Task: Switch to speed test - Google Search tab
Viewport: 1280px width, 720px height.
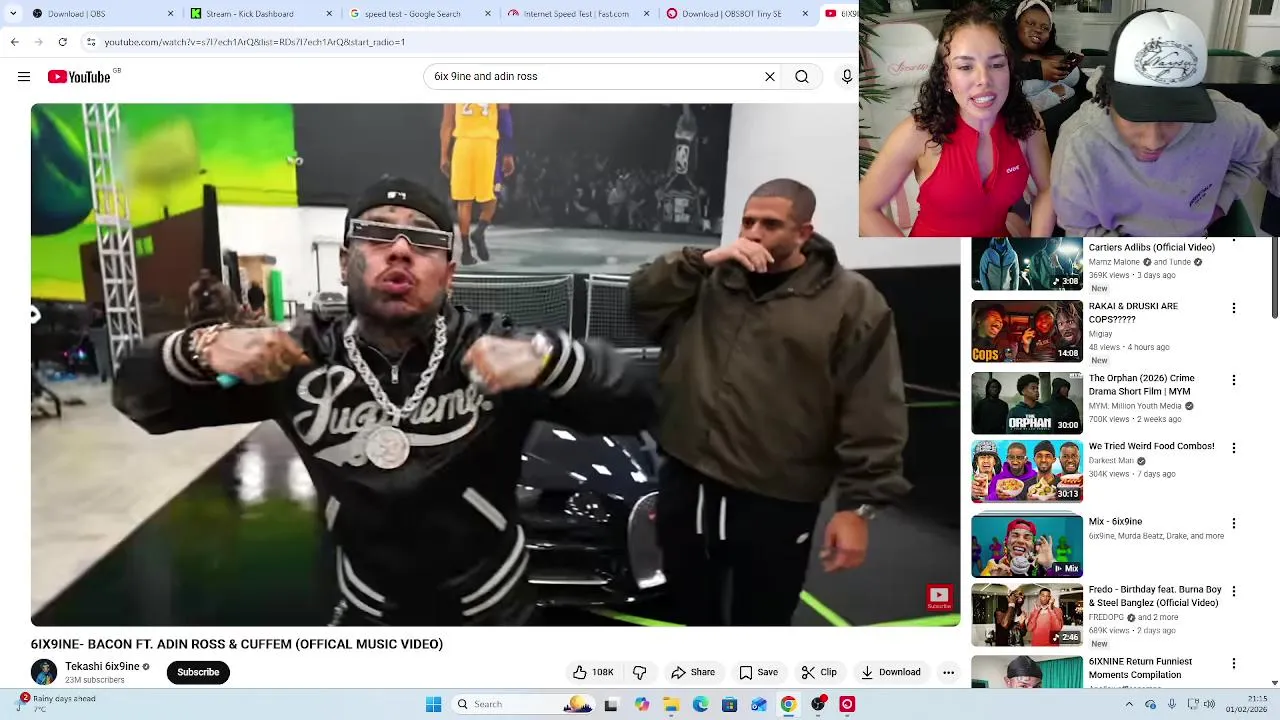Action: pos(420,14)
